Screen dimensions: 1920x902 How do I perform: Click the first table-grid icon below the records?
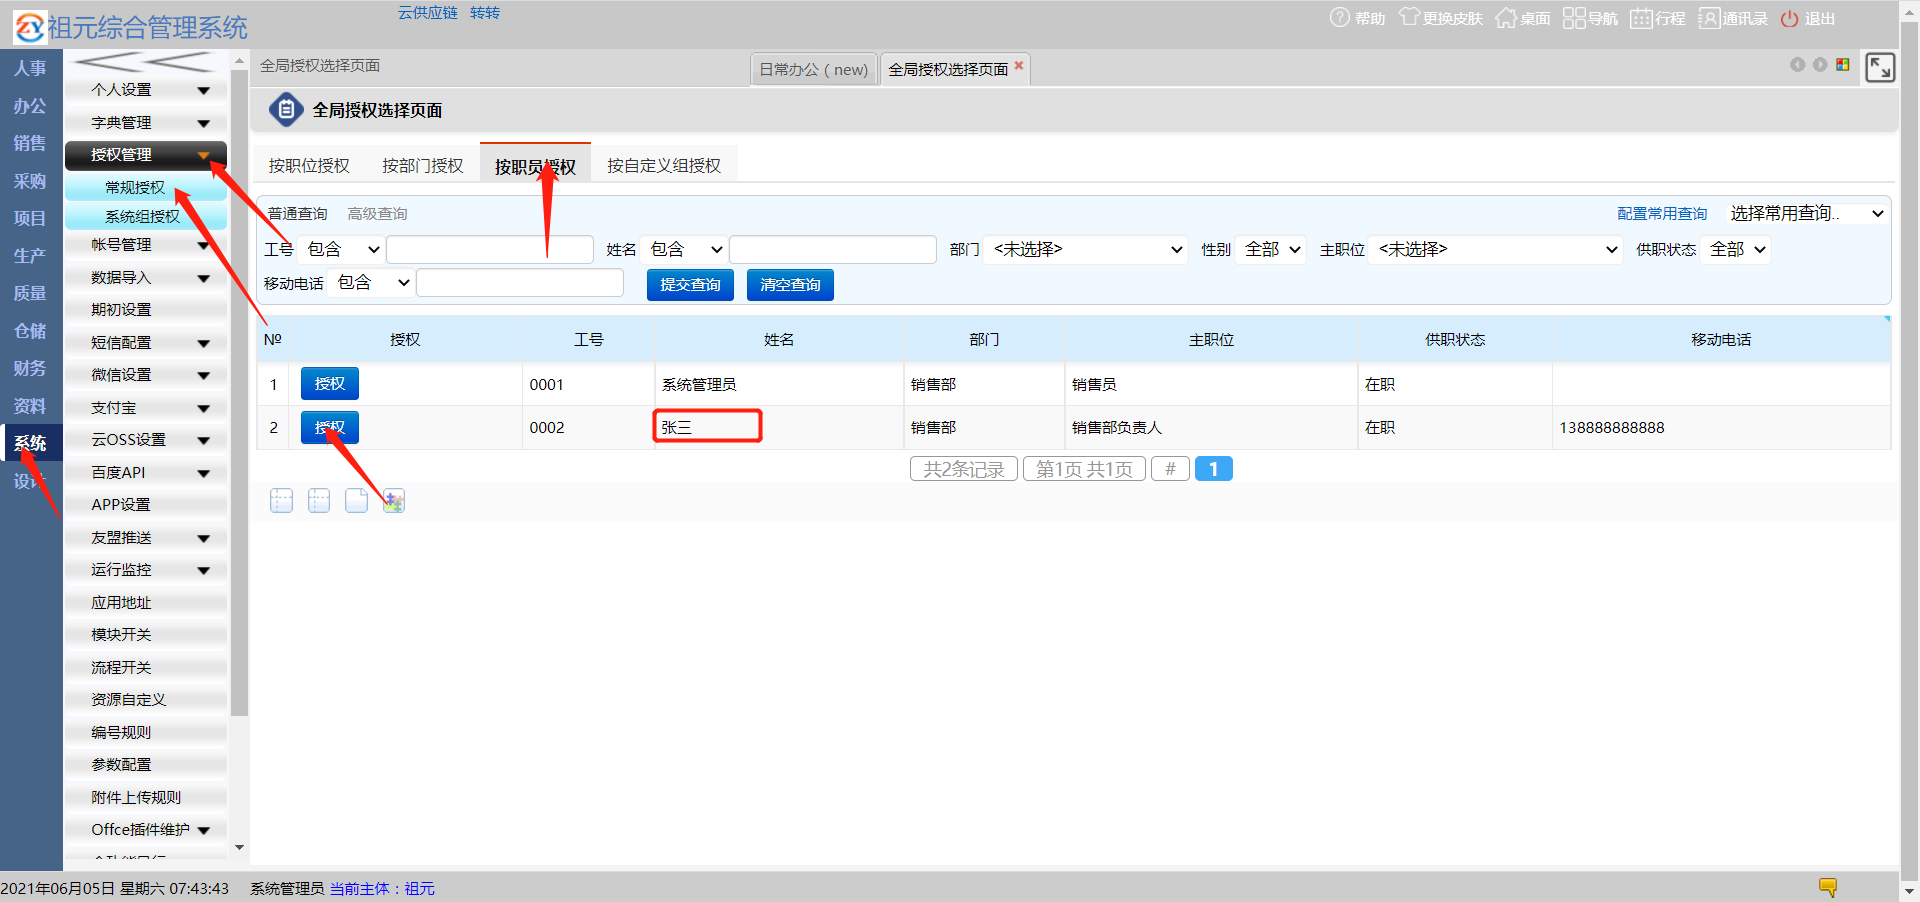pos(281,501)
